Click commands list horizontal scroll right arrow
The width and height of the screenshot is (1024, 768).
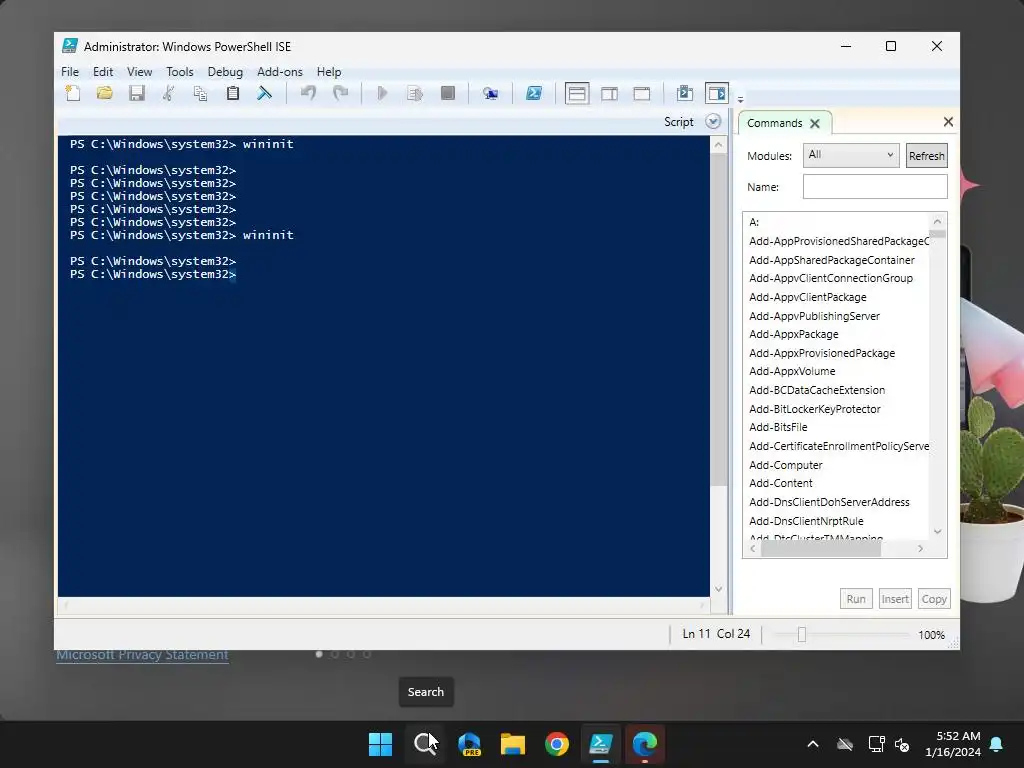coord(920,549)
